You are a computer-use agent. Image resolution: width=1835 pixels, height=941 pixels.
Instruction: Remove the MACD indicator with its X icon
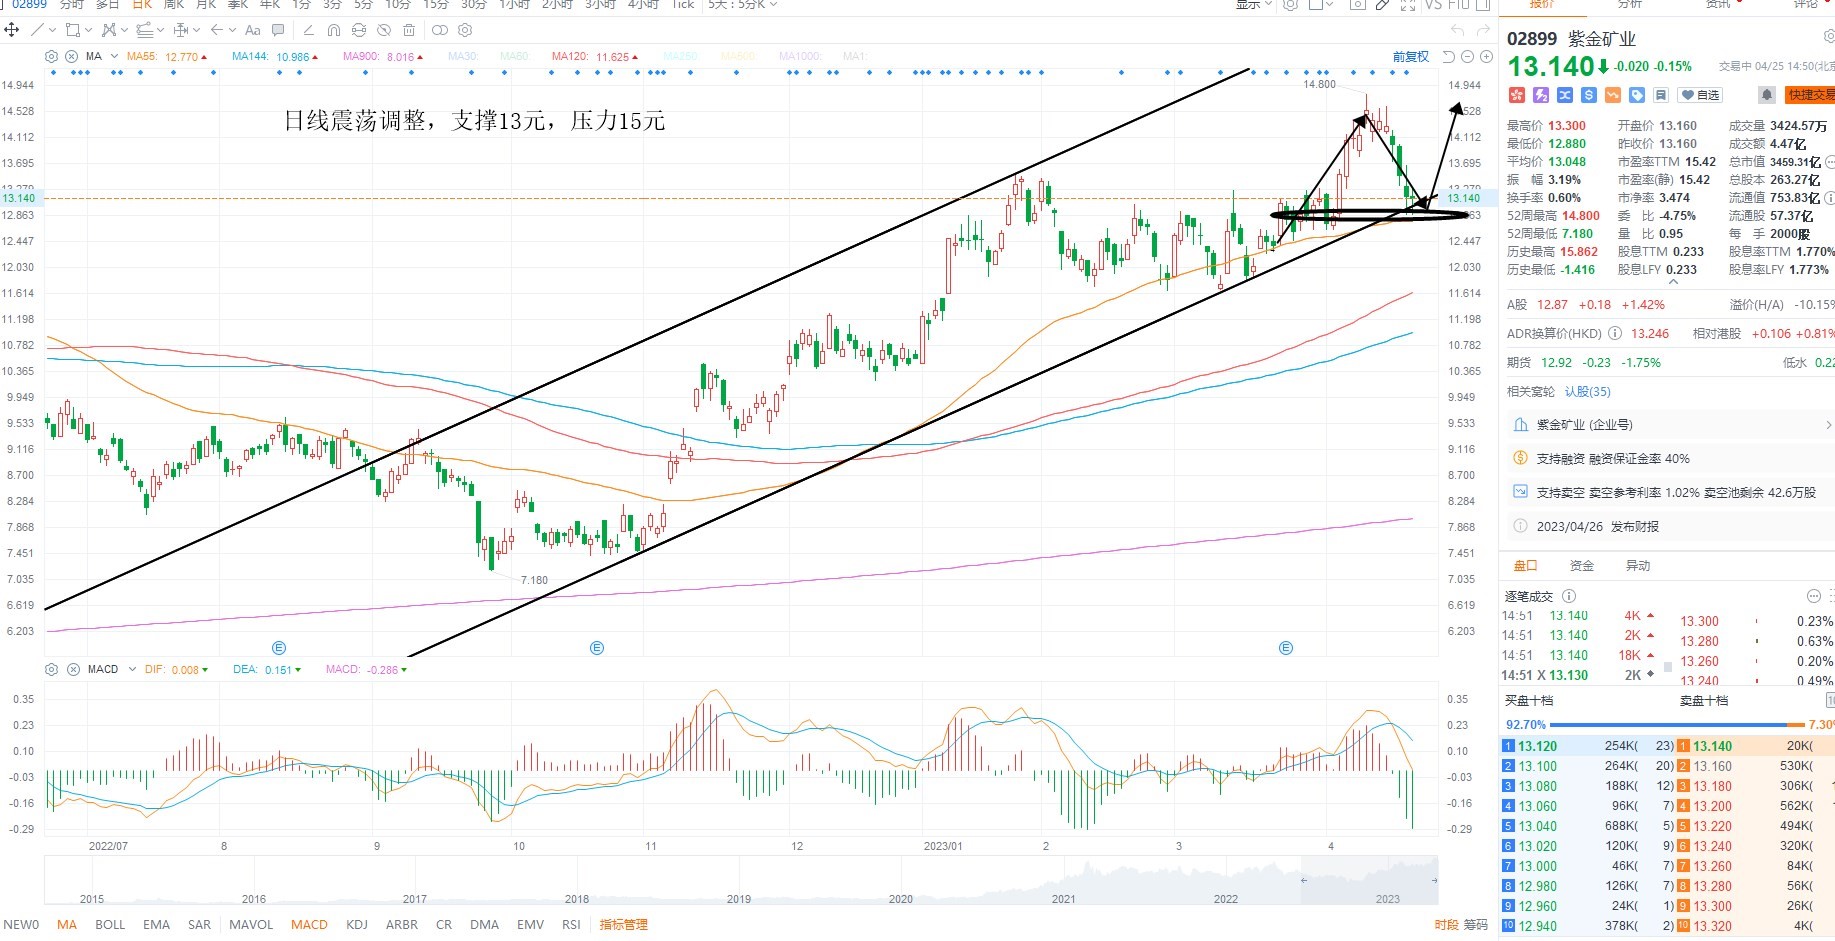coord(73,669)
